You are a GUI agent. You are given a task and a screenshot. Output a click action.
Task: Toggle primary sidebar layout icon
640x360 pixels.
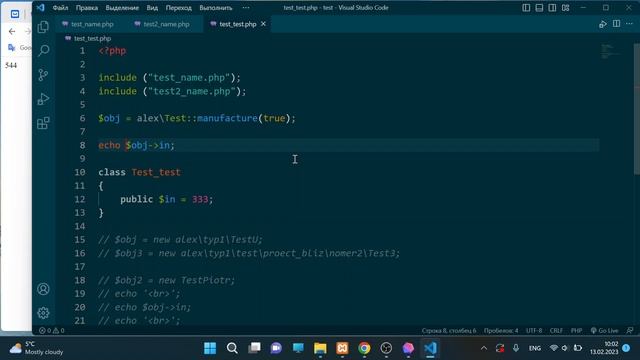(x=526, y=8)
